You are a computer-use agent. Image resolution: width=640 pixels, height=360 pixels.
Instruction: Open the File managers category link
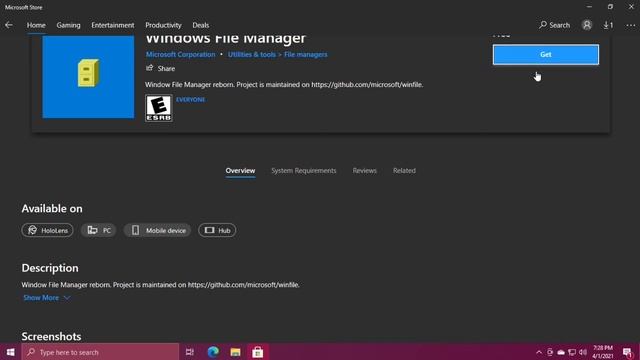click(305, 54)
